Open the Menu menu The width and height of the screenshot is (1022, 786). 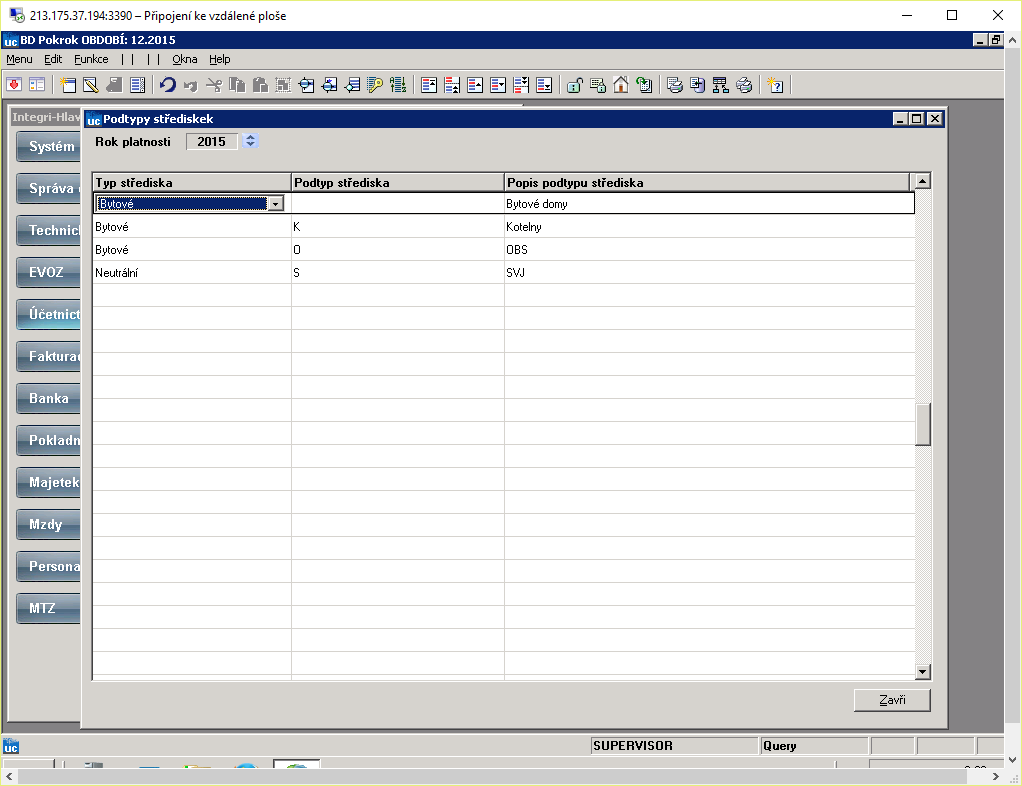[x=19, y=59]
